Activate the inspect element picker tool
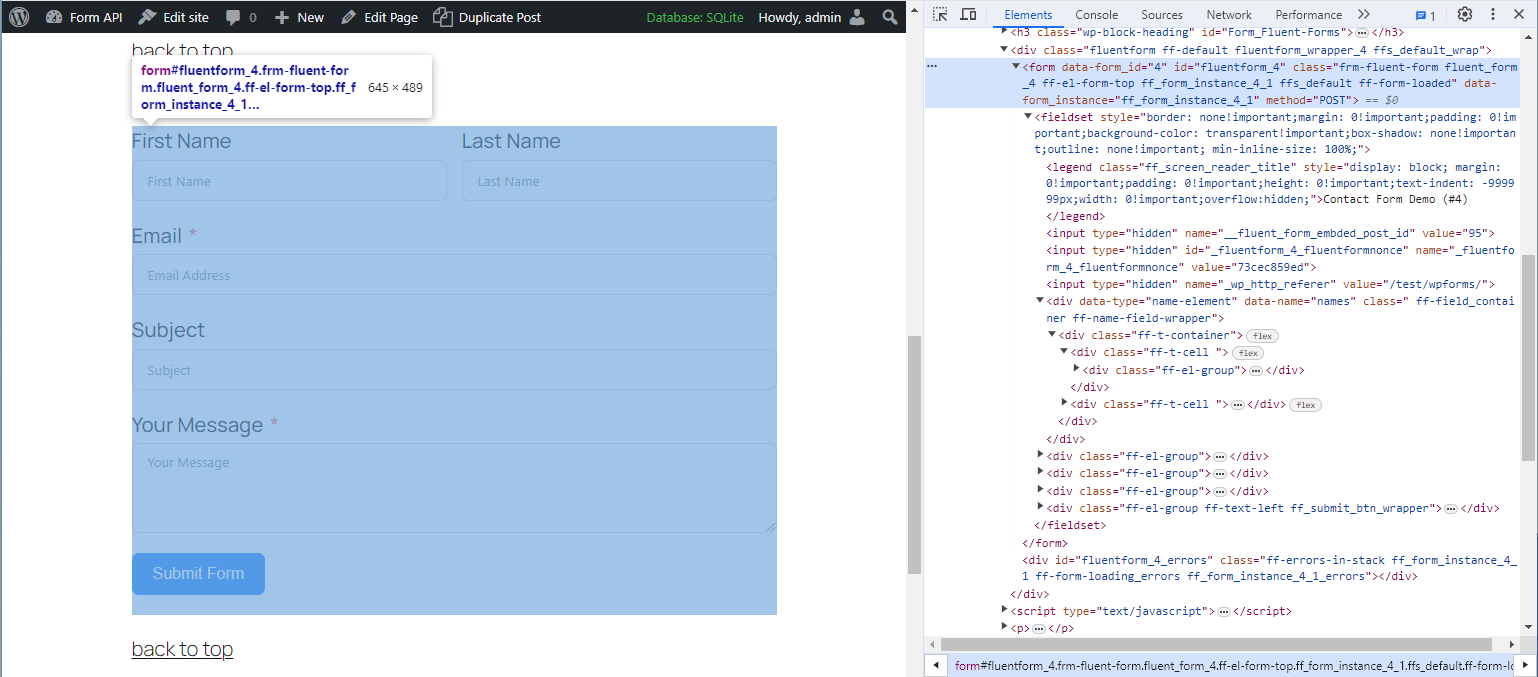 pyautogui.click(x=940, y=15)
